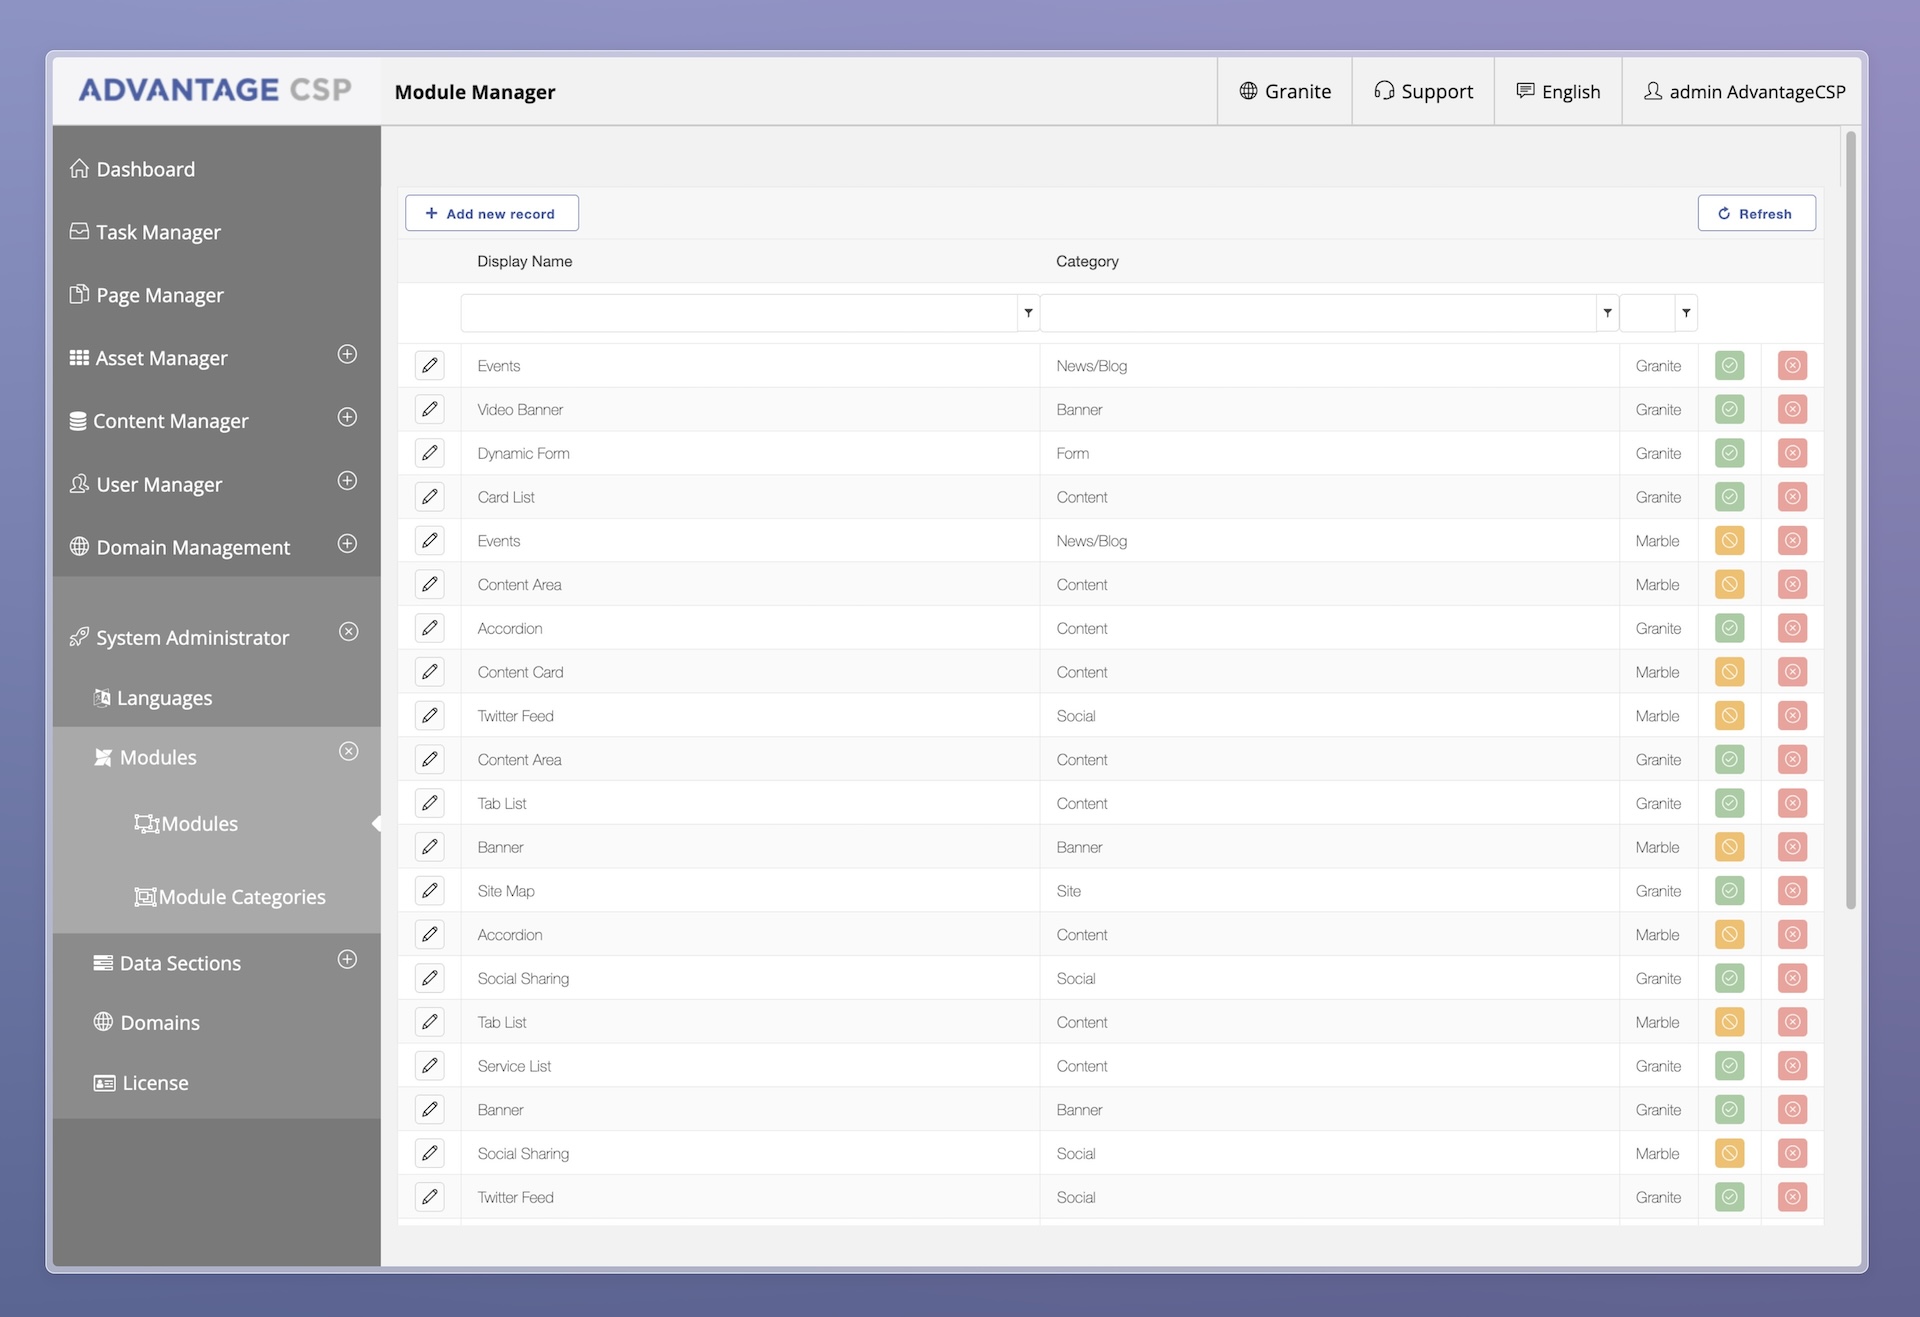Viewport: 1920px width, 1317px height.
Task: Open the Category filter dropdown arrow
Action: point(1607,313)
